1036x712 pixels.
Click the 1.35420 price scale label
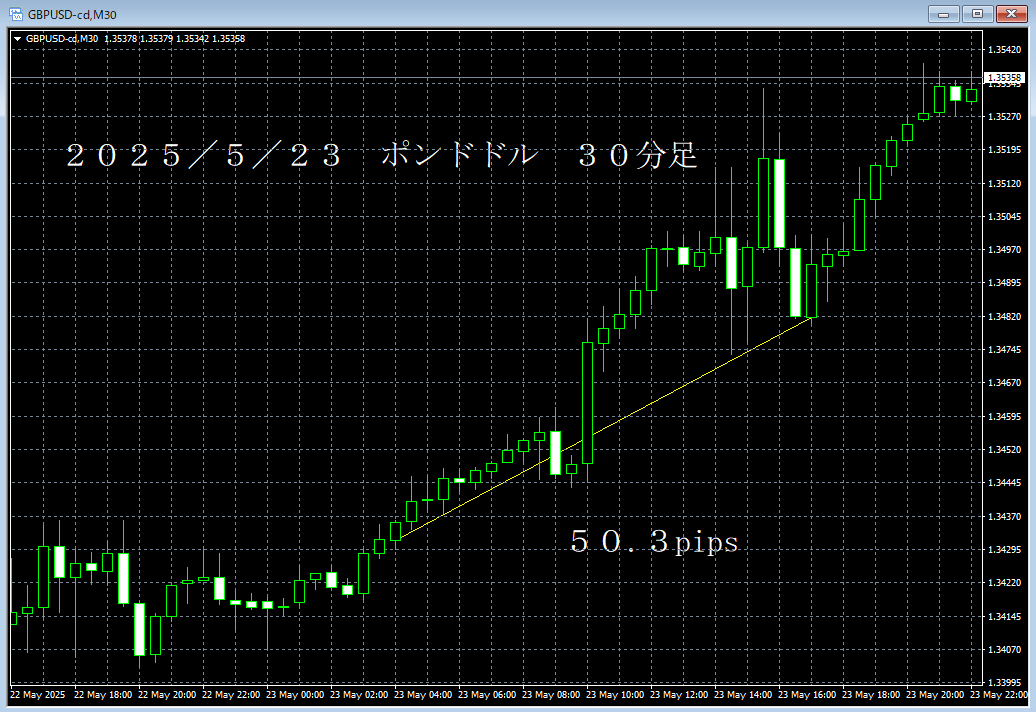[x=1002, y=49]
